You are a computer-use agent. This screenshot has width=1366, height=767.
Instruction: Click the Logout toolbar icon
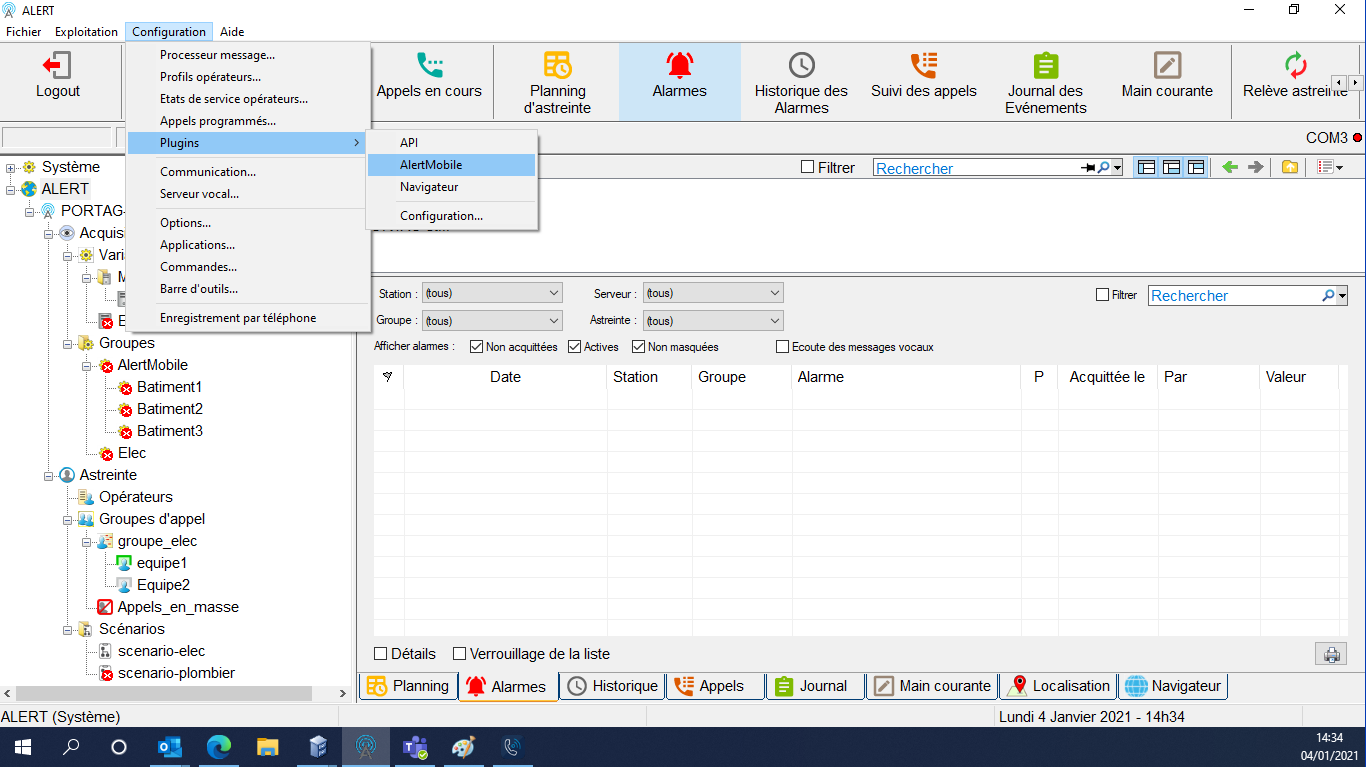(x=57, y=66)
